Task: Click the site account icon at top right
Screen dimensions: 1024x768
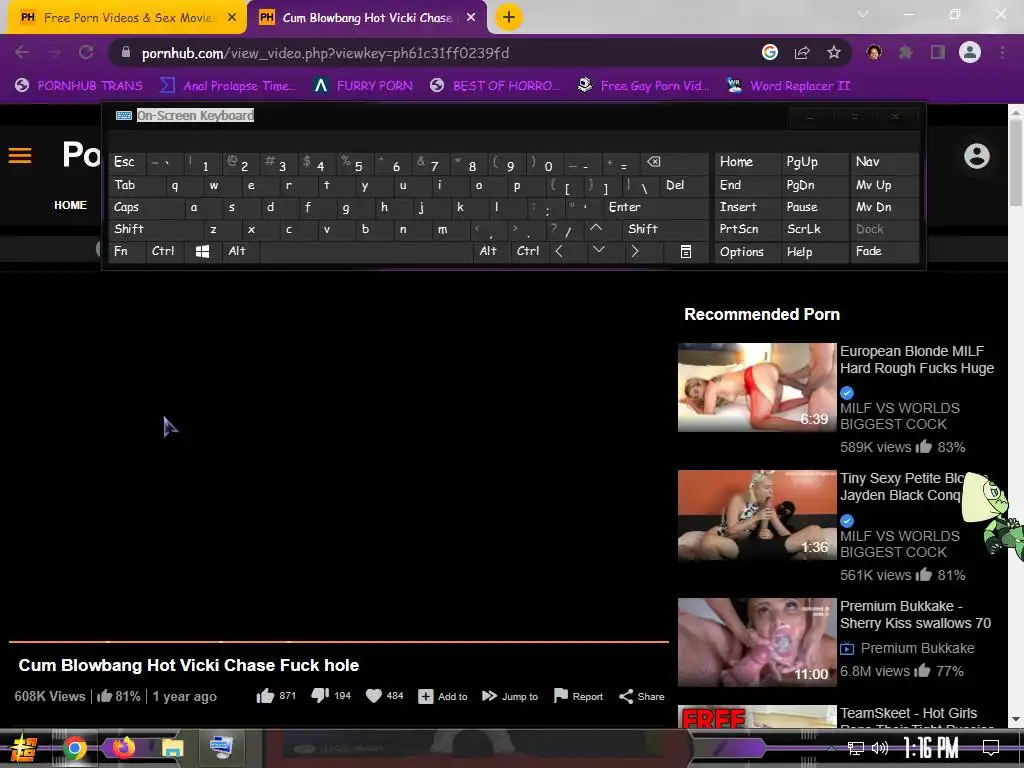Action: (x=977, y=156)
